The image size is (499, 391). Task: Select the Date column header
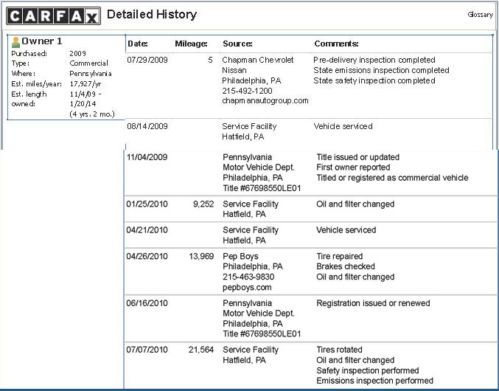(138, 44)
